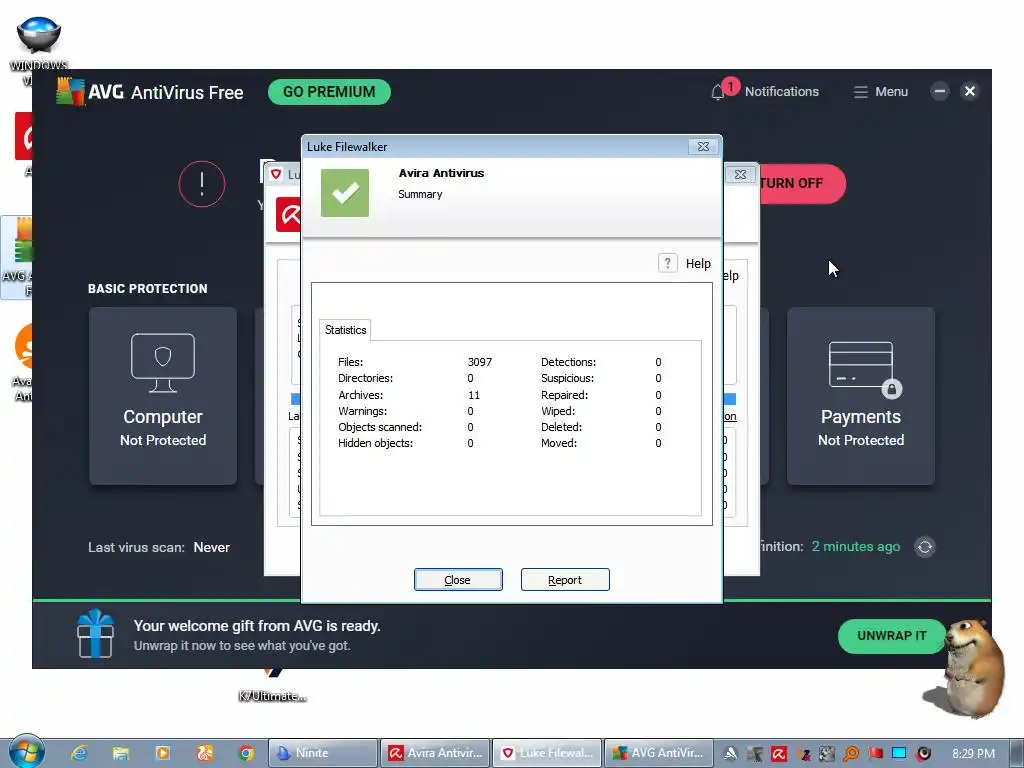The height and width of the screenshot is (768, 1024).
Task: Open Windows Explorer from the taskbar
Action: 121,753
